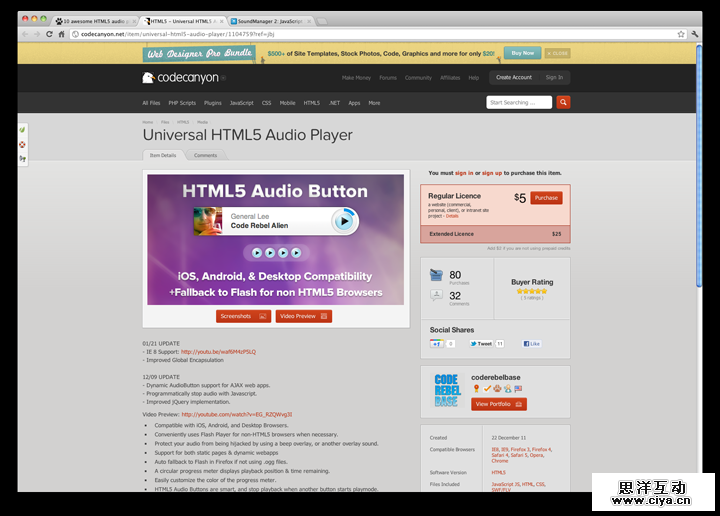This screenshot has height=516, width=720.
Task: Click the page vertical scrollbar
Action: click(699, 165)
